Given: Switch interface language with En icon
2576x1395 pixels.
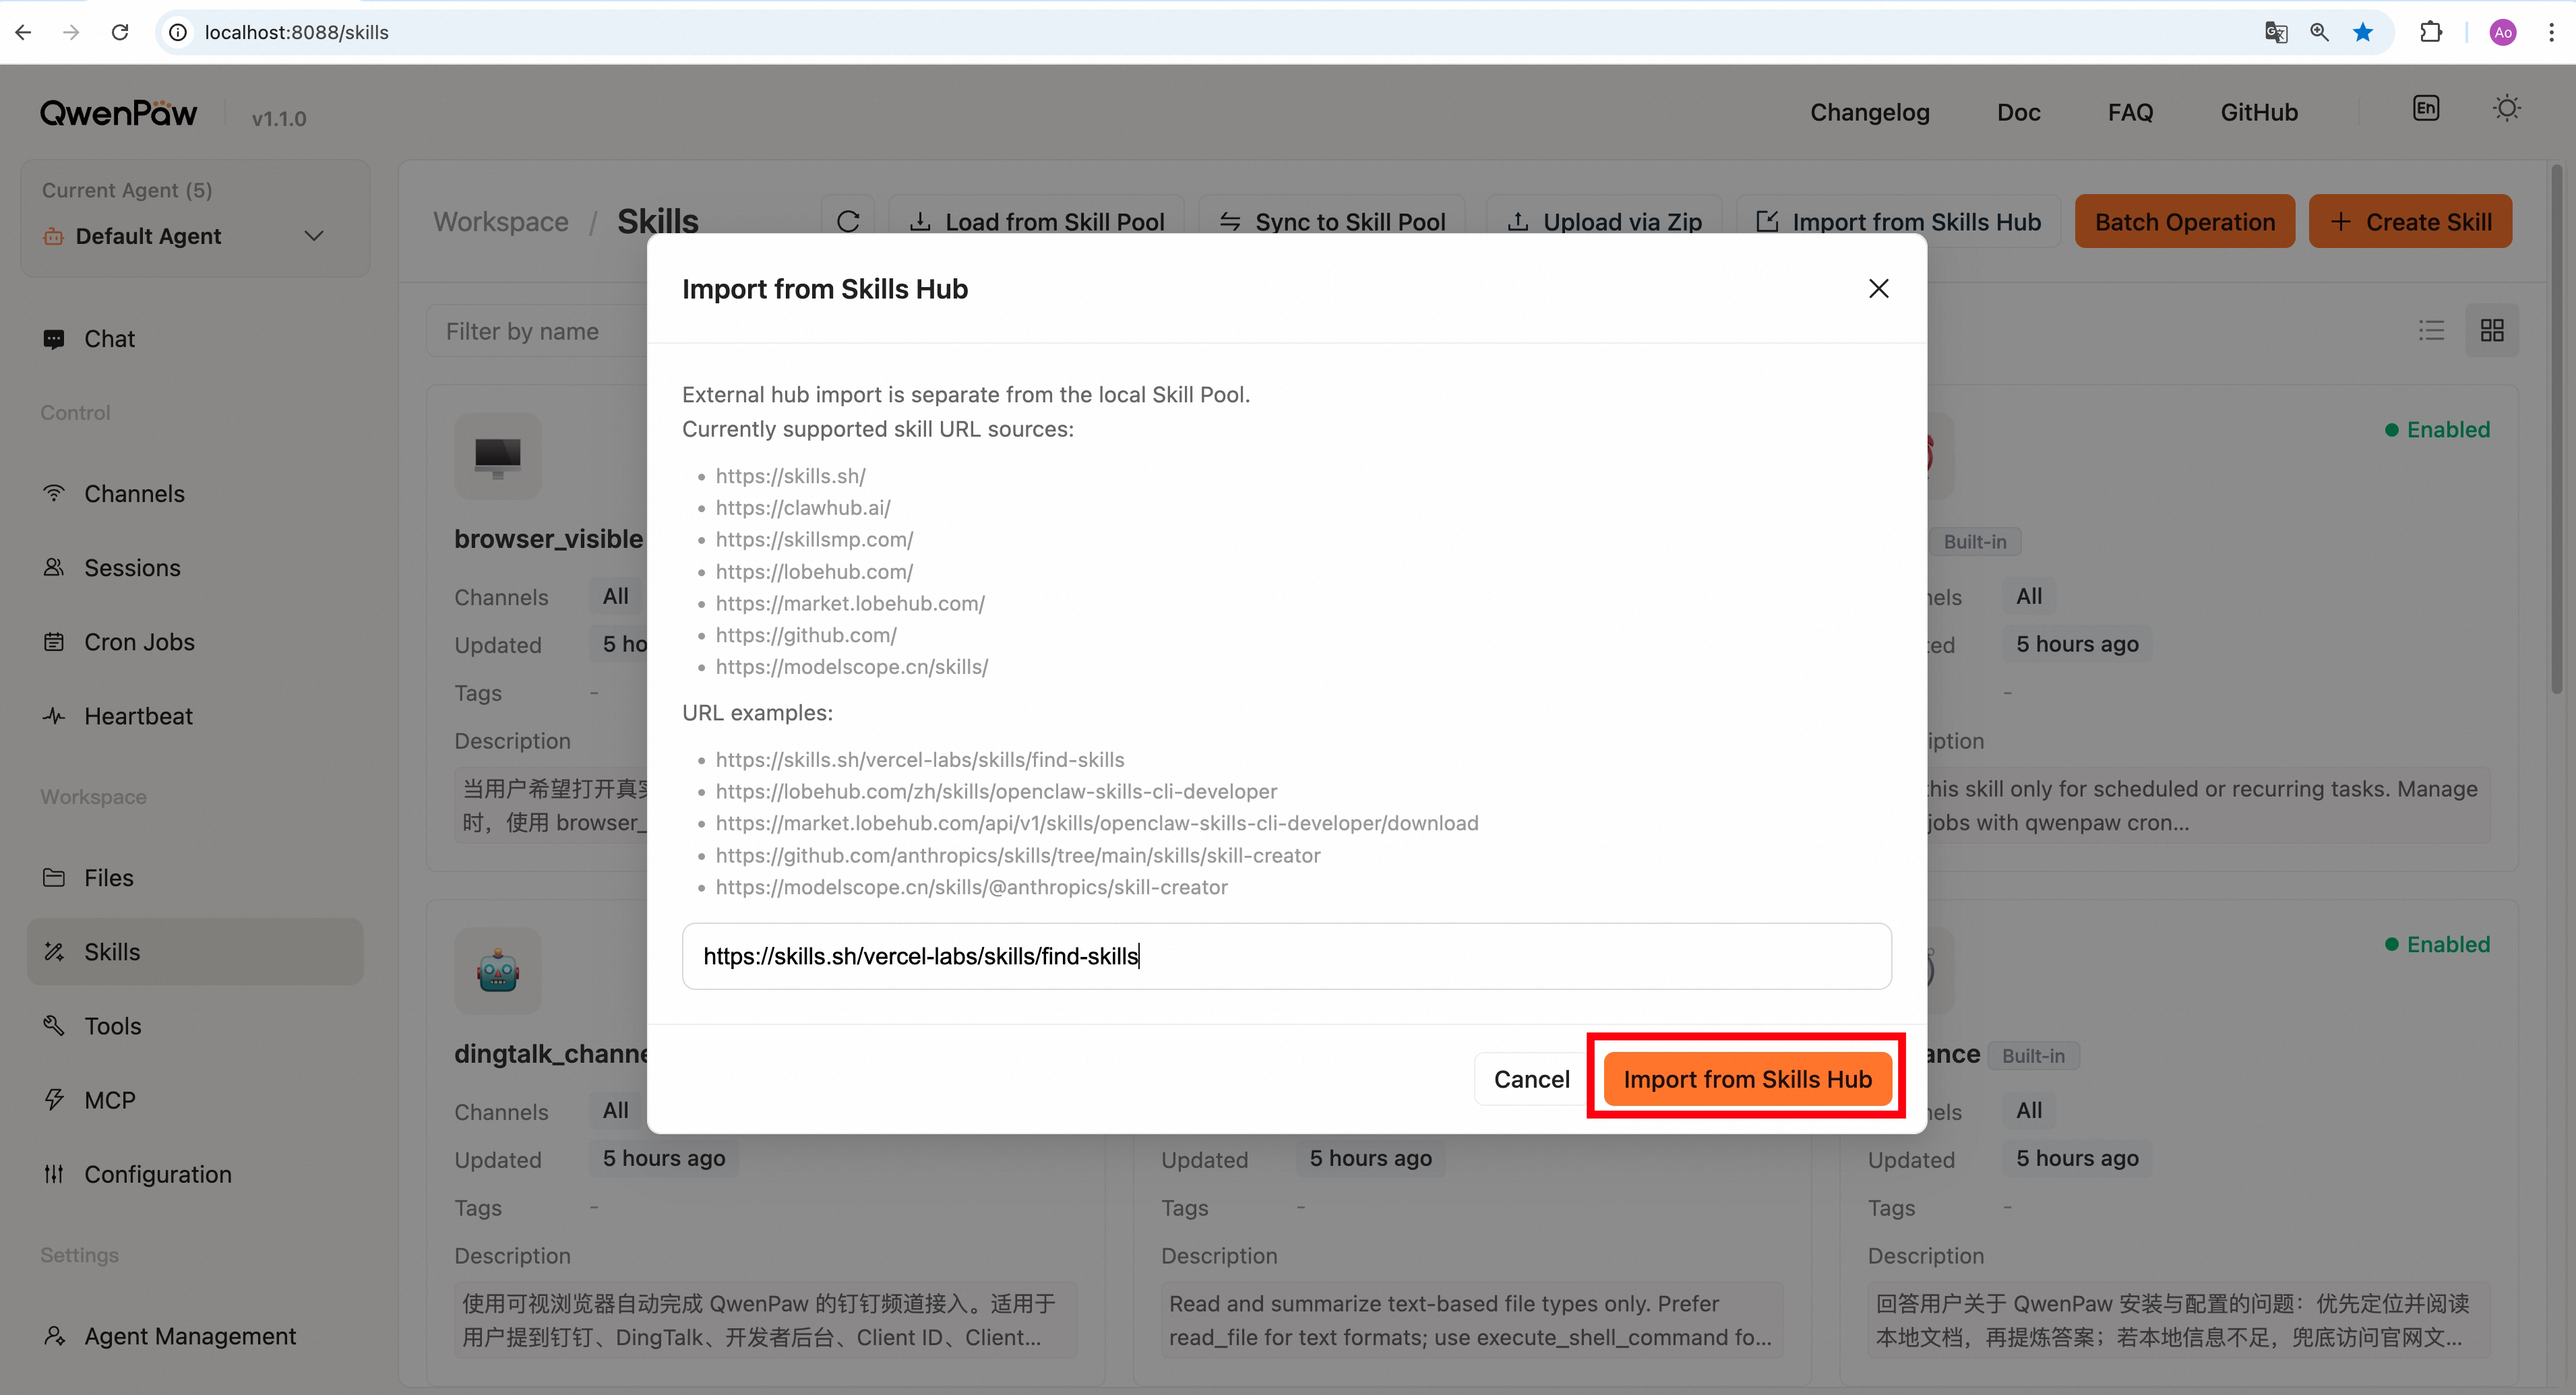Looking at the screenshot, I should coord(2426,108).
